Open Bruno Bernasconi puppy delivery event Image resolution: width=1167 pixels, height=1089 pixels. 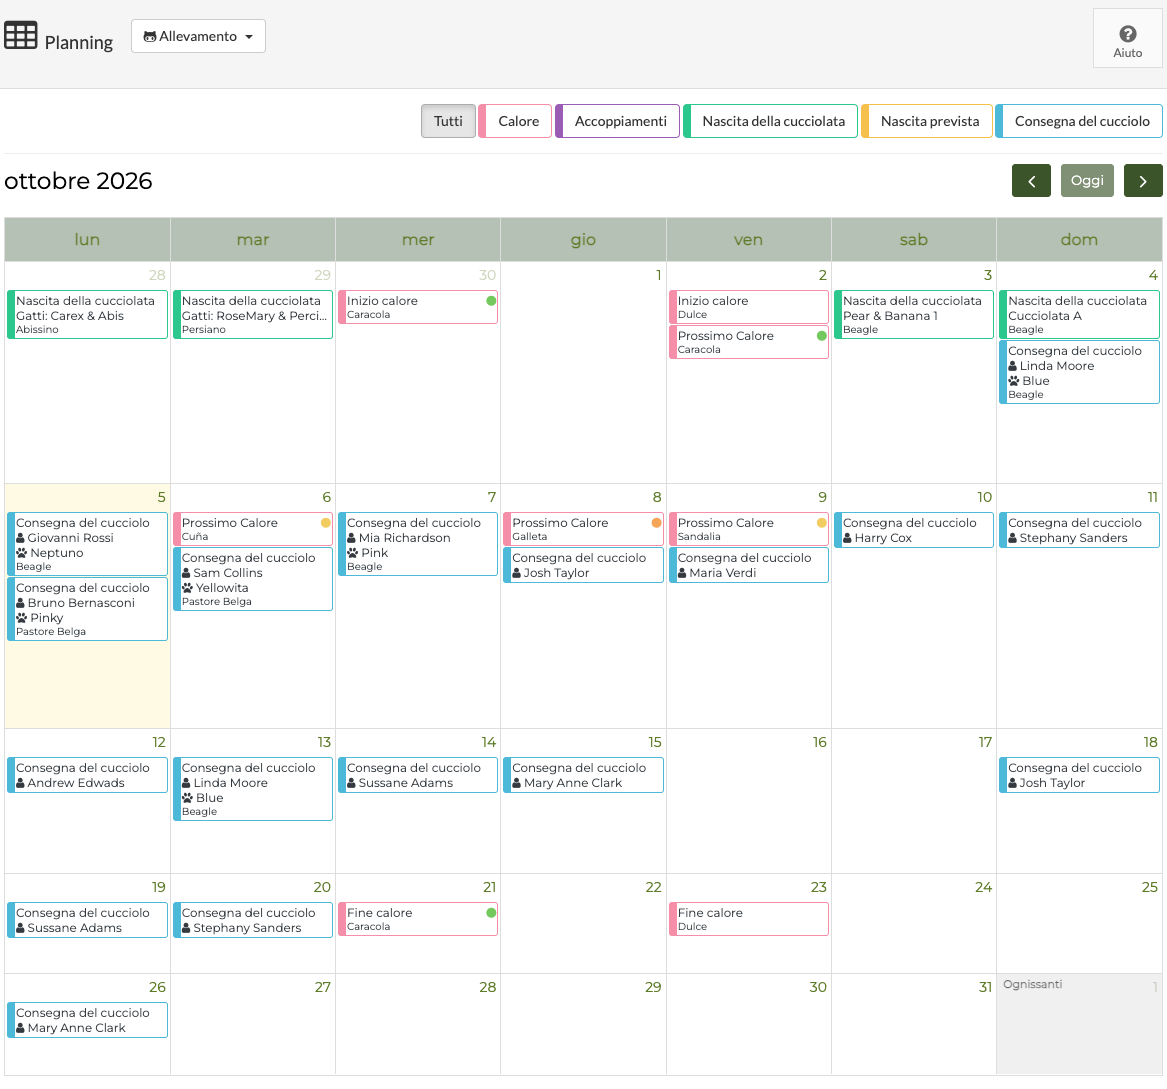[88, 610]
